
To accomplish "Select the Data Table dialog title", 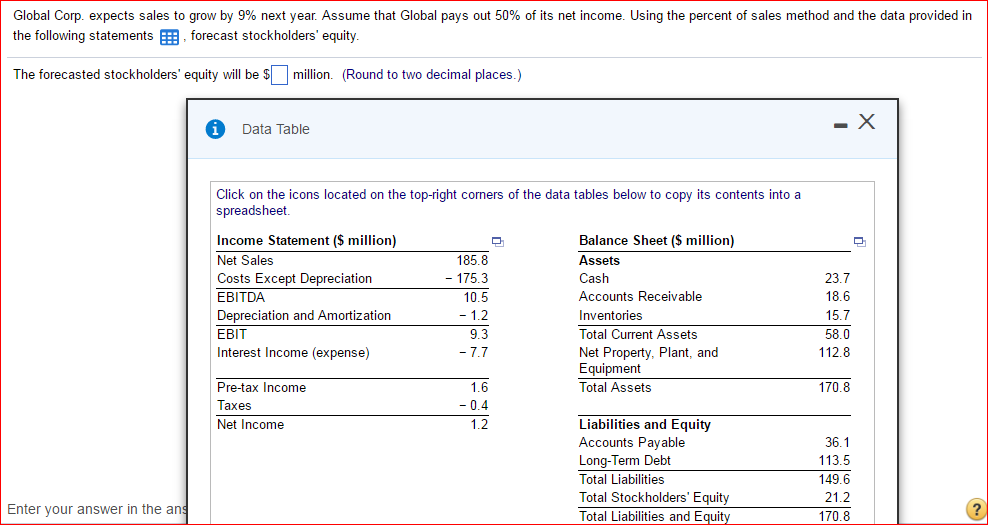I will click(x=276, y=129).
